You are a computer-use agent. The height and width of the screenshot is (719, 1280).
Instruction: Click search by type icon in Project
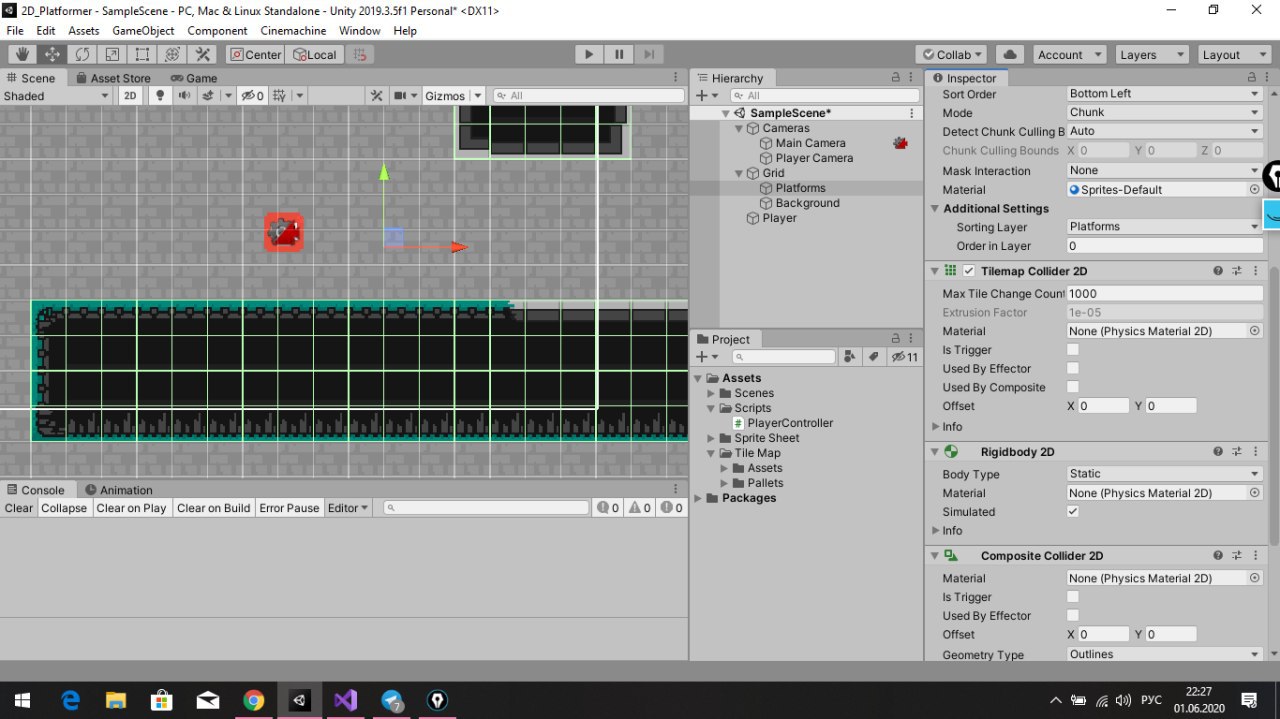coord(850,357)
